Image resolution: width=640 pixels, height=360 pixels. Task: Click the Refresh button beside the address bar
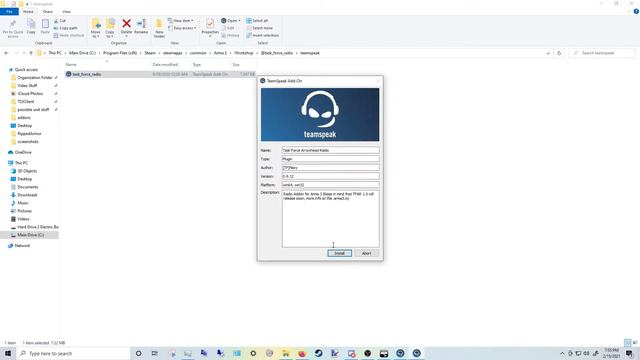point(559,53)
